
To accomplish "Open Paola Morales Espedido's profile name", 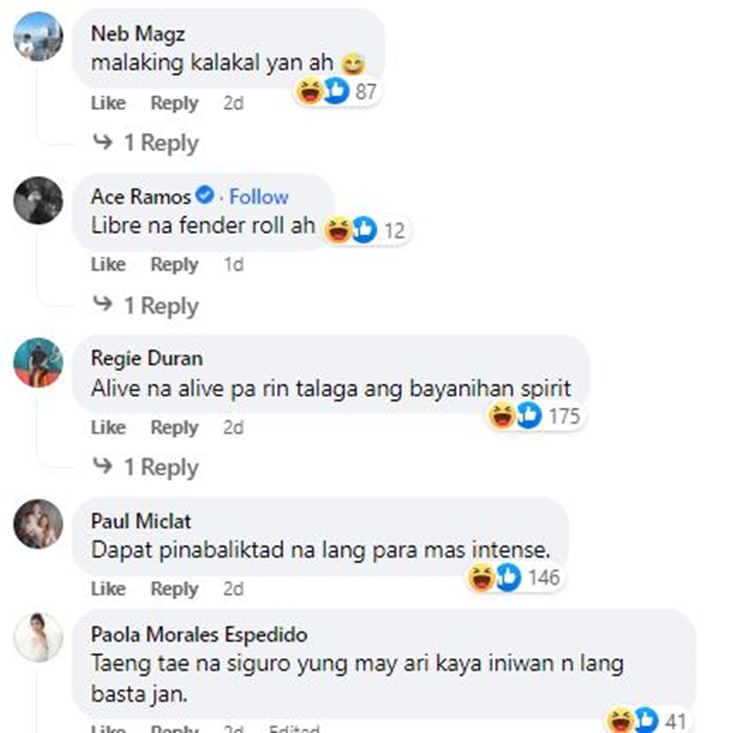I will coord(199,634).
